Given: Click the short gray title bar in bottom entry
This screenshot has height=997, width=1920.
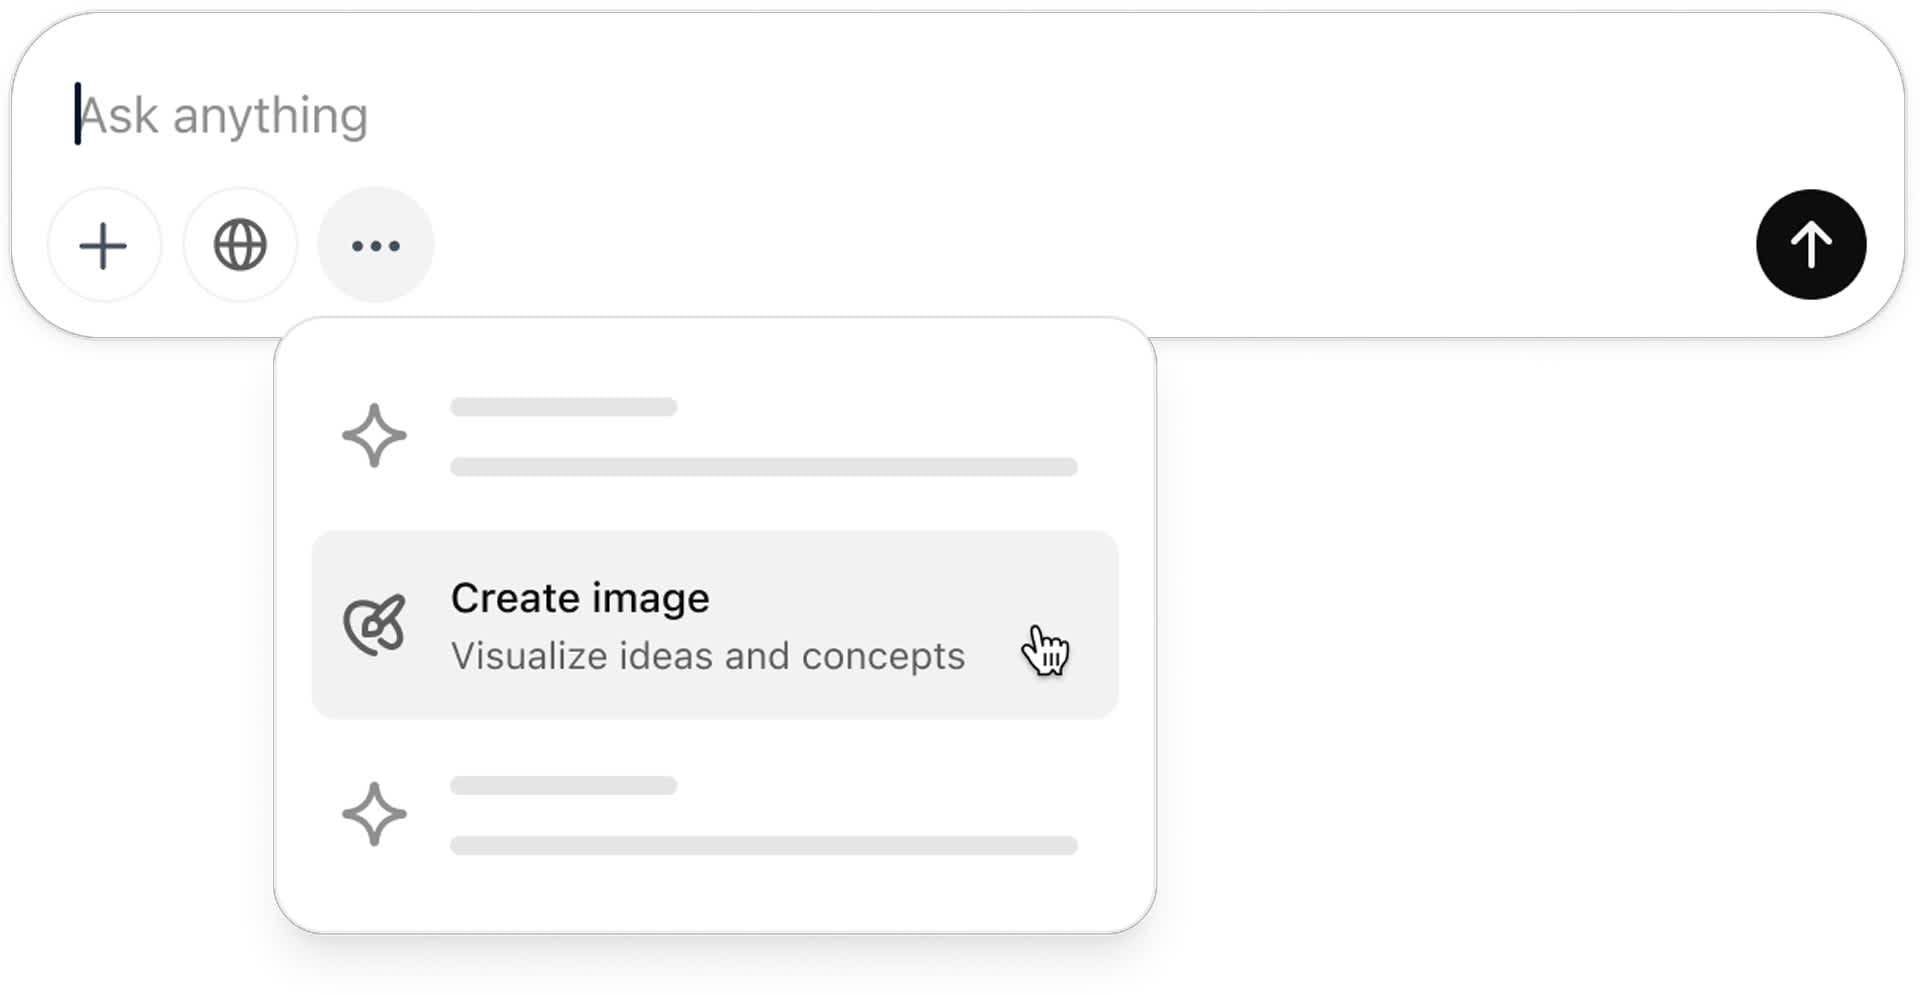Looking at the screenshot, I should pos(564,786).
